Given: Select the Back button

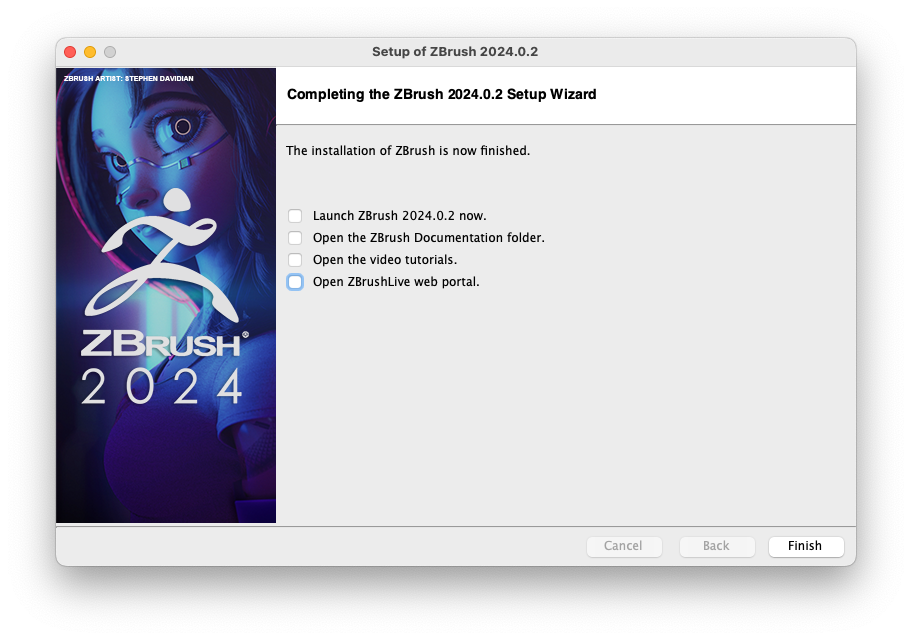Looking at the screenshot, I should [716, 546].
